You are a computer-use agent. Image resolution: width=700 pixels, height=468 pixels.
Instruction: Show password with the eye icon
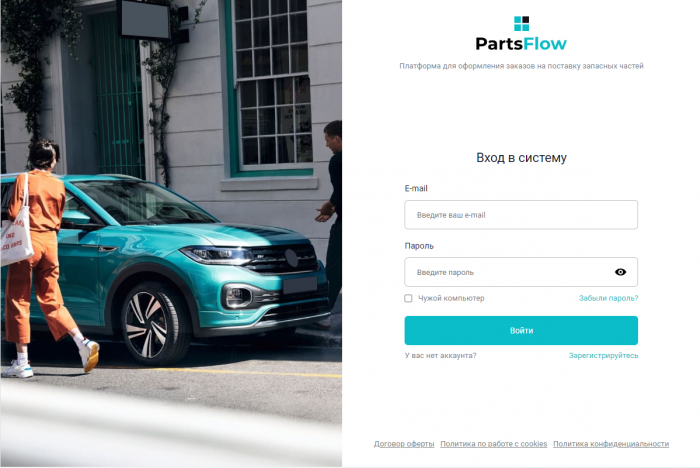coord(620,272)
